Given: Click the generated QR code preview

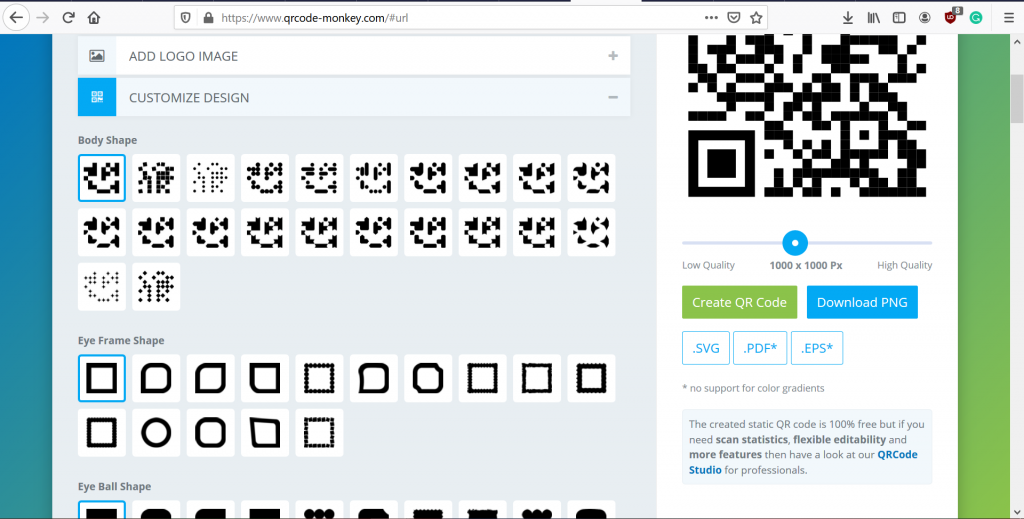Looking at the screenshot, I should coord(807,116).
